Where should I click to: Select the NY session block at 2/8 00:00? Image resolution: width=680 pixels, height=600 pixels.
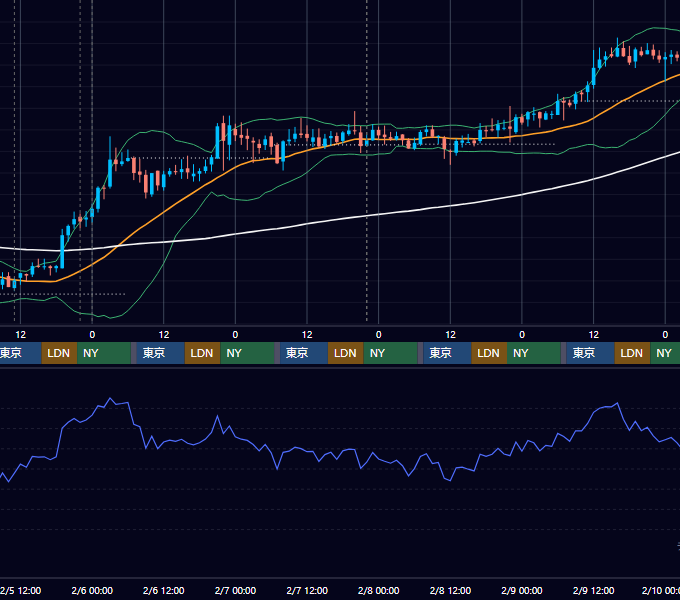[390, 353]
